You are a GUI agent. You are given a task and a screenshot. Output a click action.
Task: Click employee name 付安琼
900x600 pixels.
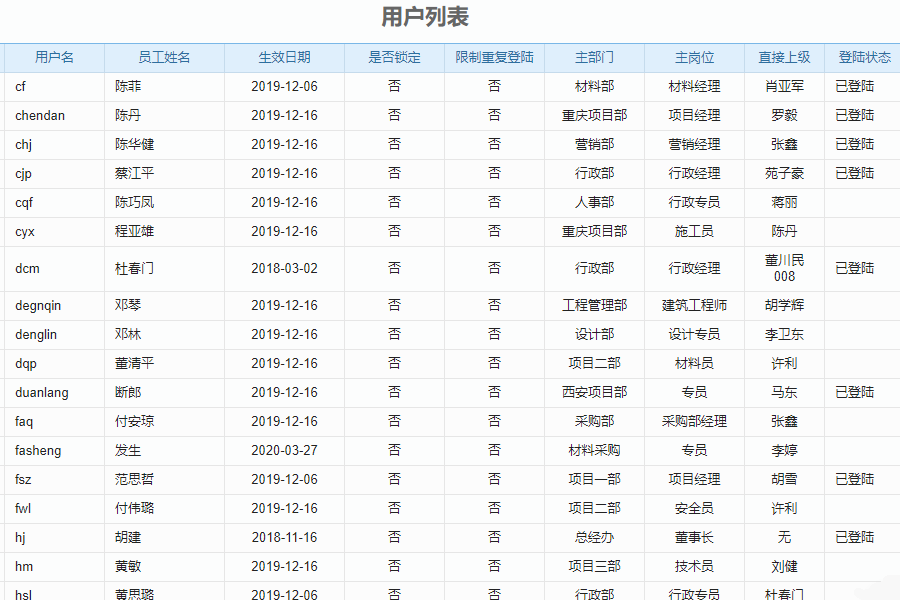tap(134, 421)
